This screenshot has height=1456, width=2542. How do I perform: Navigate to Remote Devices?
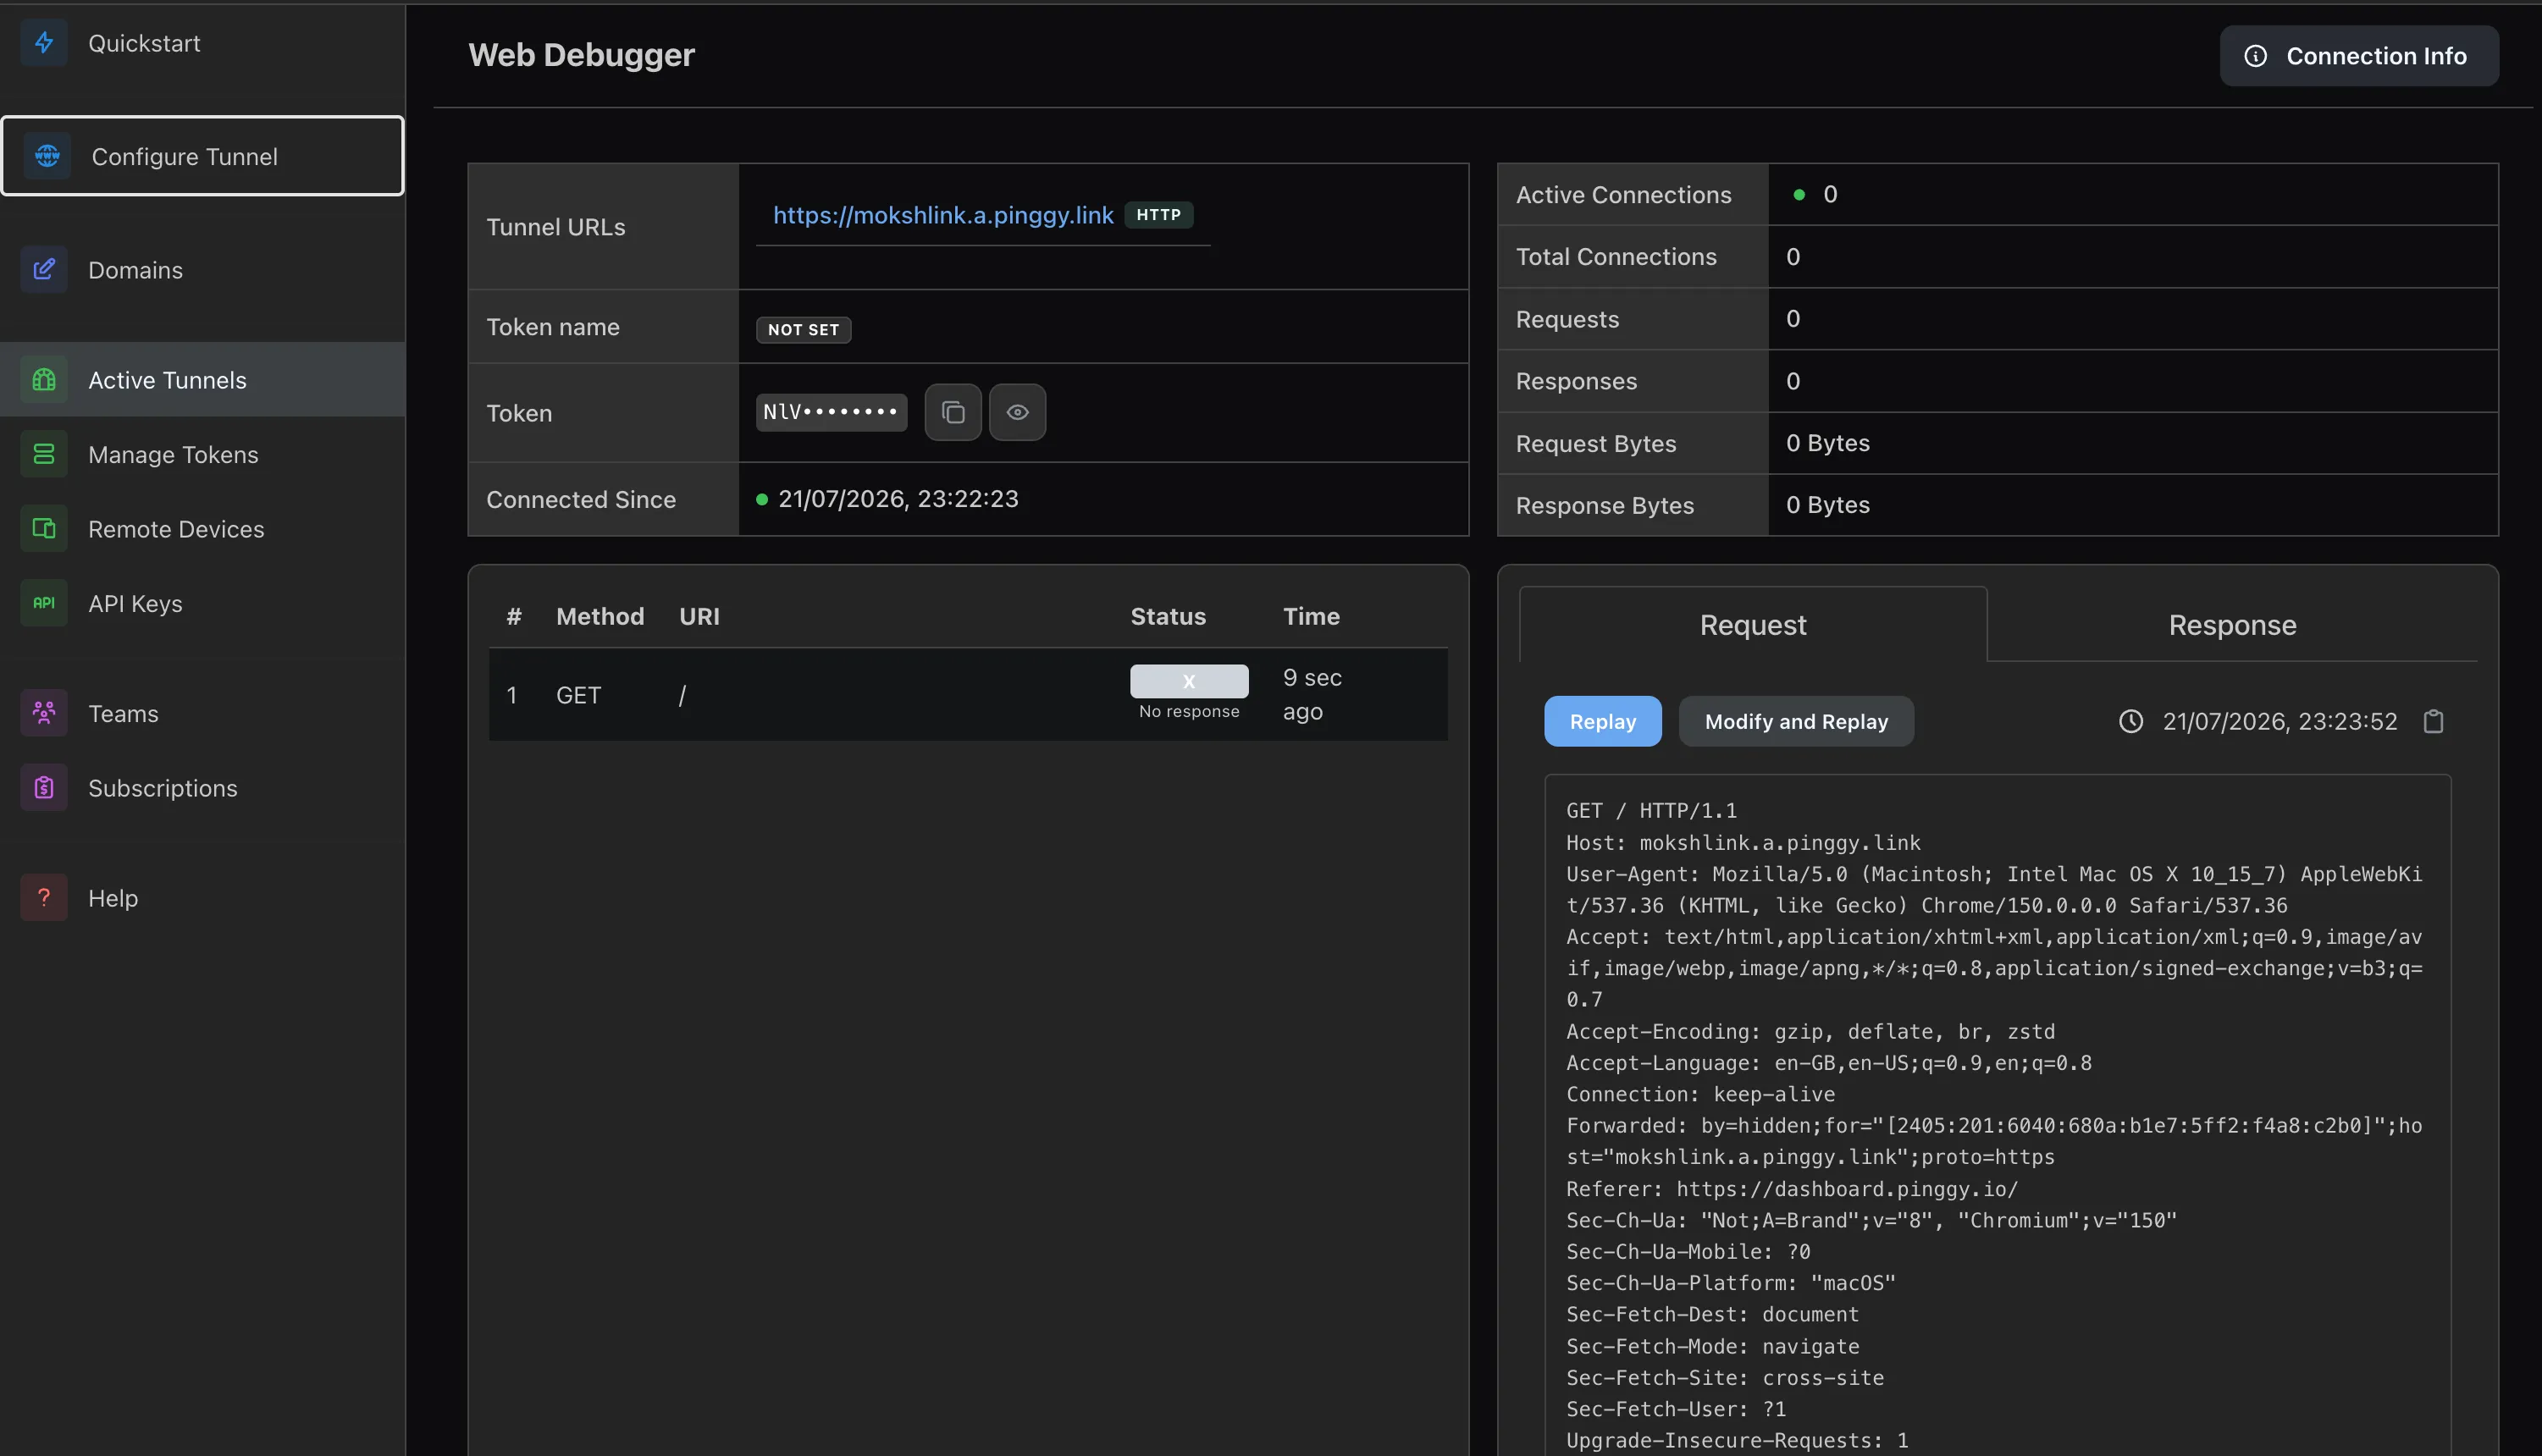(x=202, y=528)
